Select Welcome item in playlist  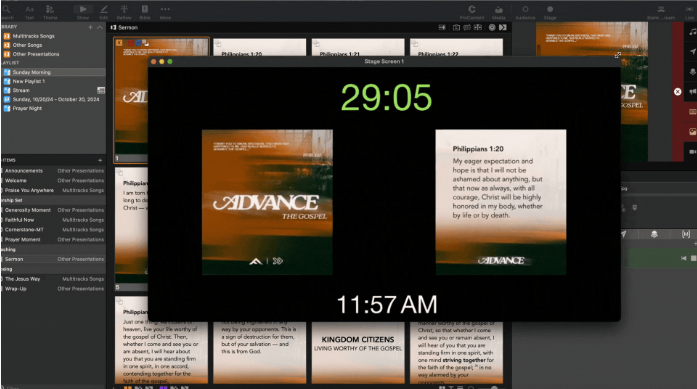click(54, 180)
